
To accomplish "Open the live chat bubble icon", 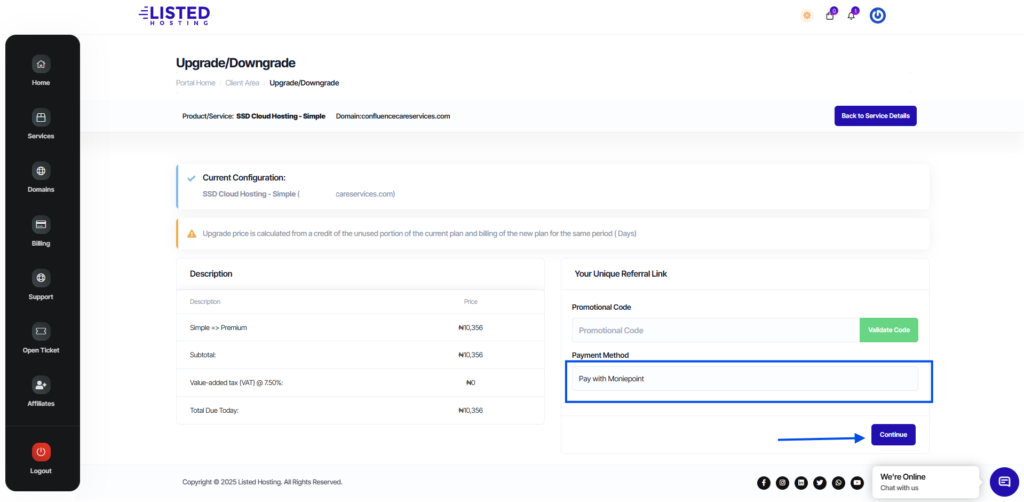I will pyautogui.click(x=1003, y=482).
